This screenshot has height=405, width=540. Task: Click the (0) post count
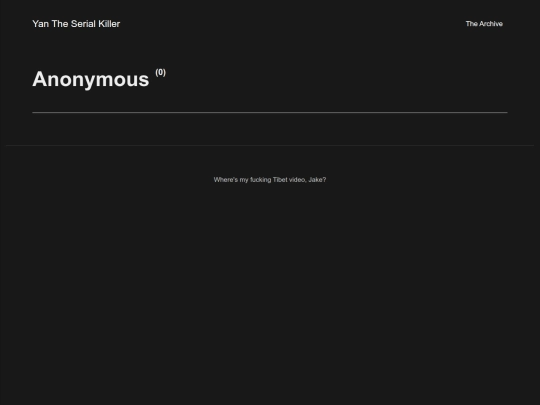coord(160,72)
